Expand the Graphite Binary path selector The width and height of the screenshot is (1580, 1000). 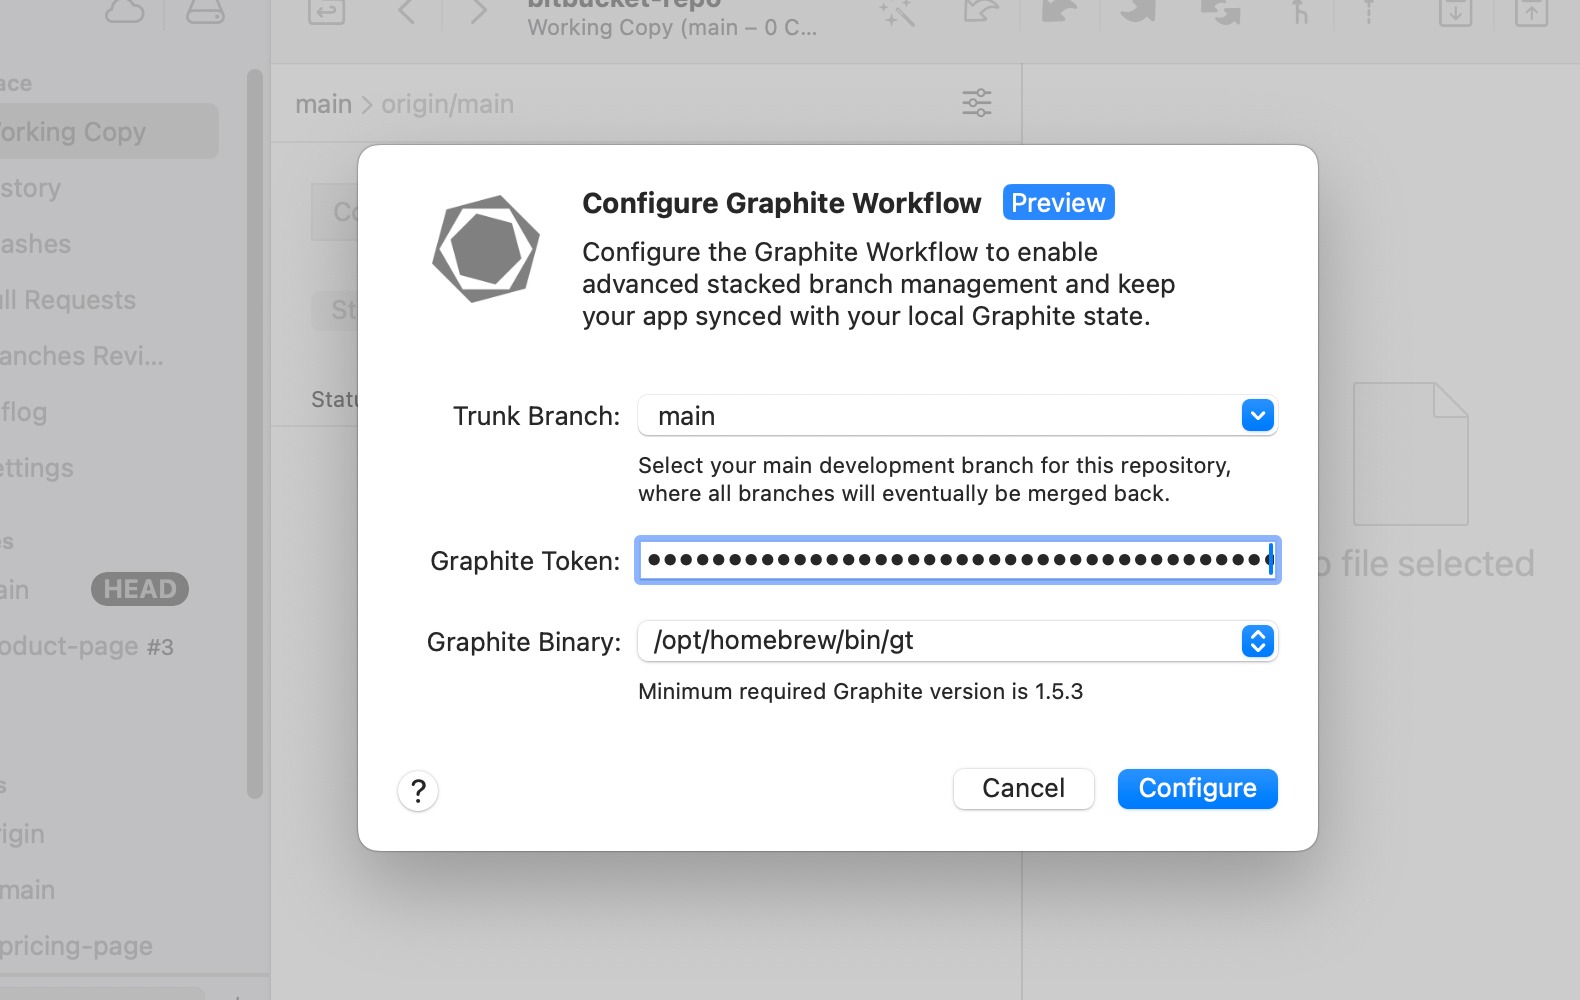(x=1257, y=641)
